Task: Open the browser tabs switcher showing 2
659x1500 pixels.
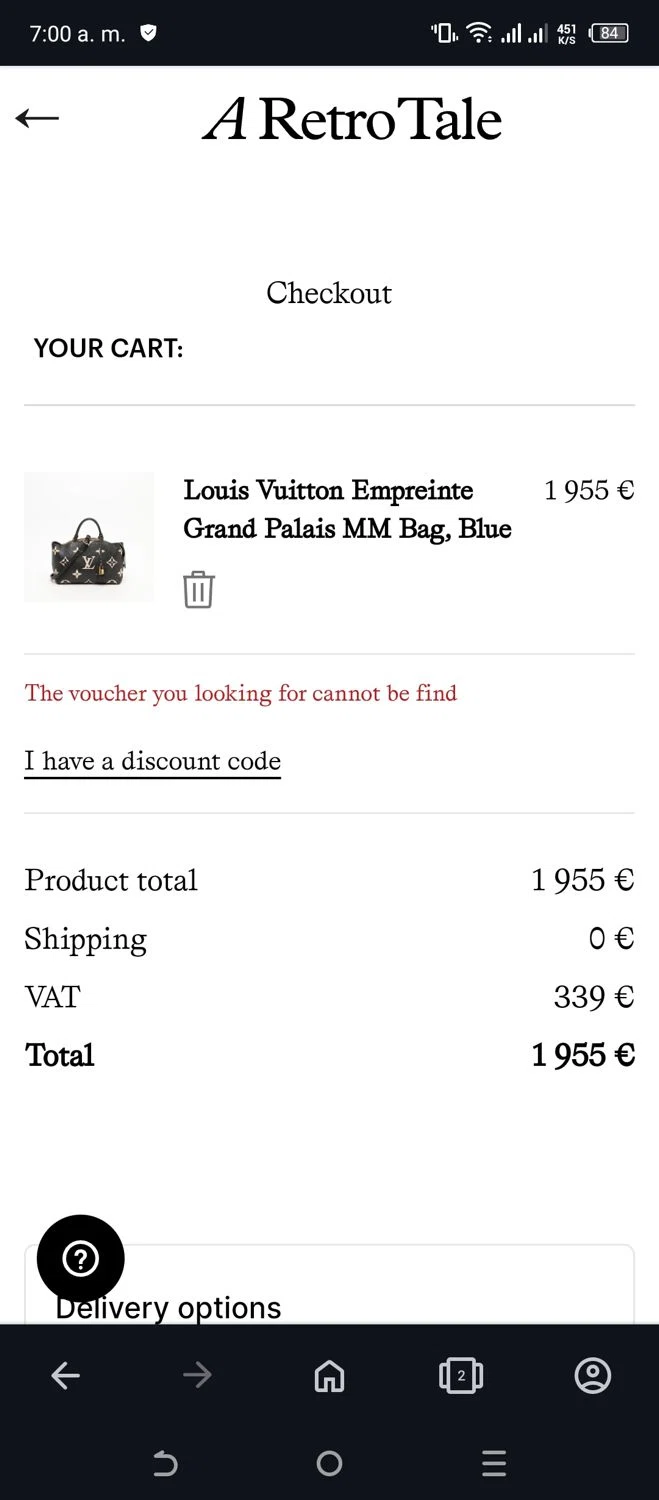Action: click(461, 1376)
